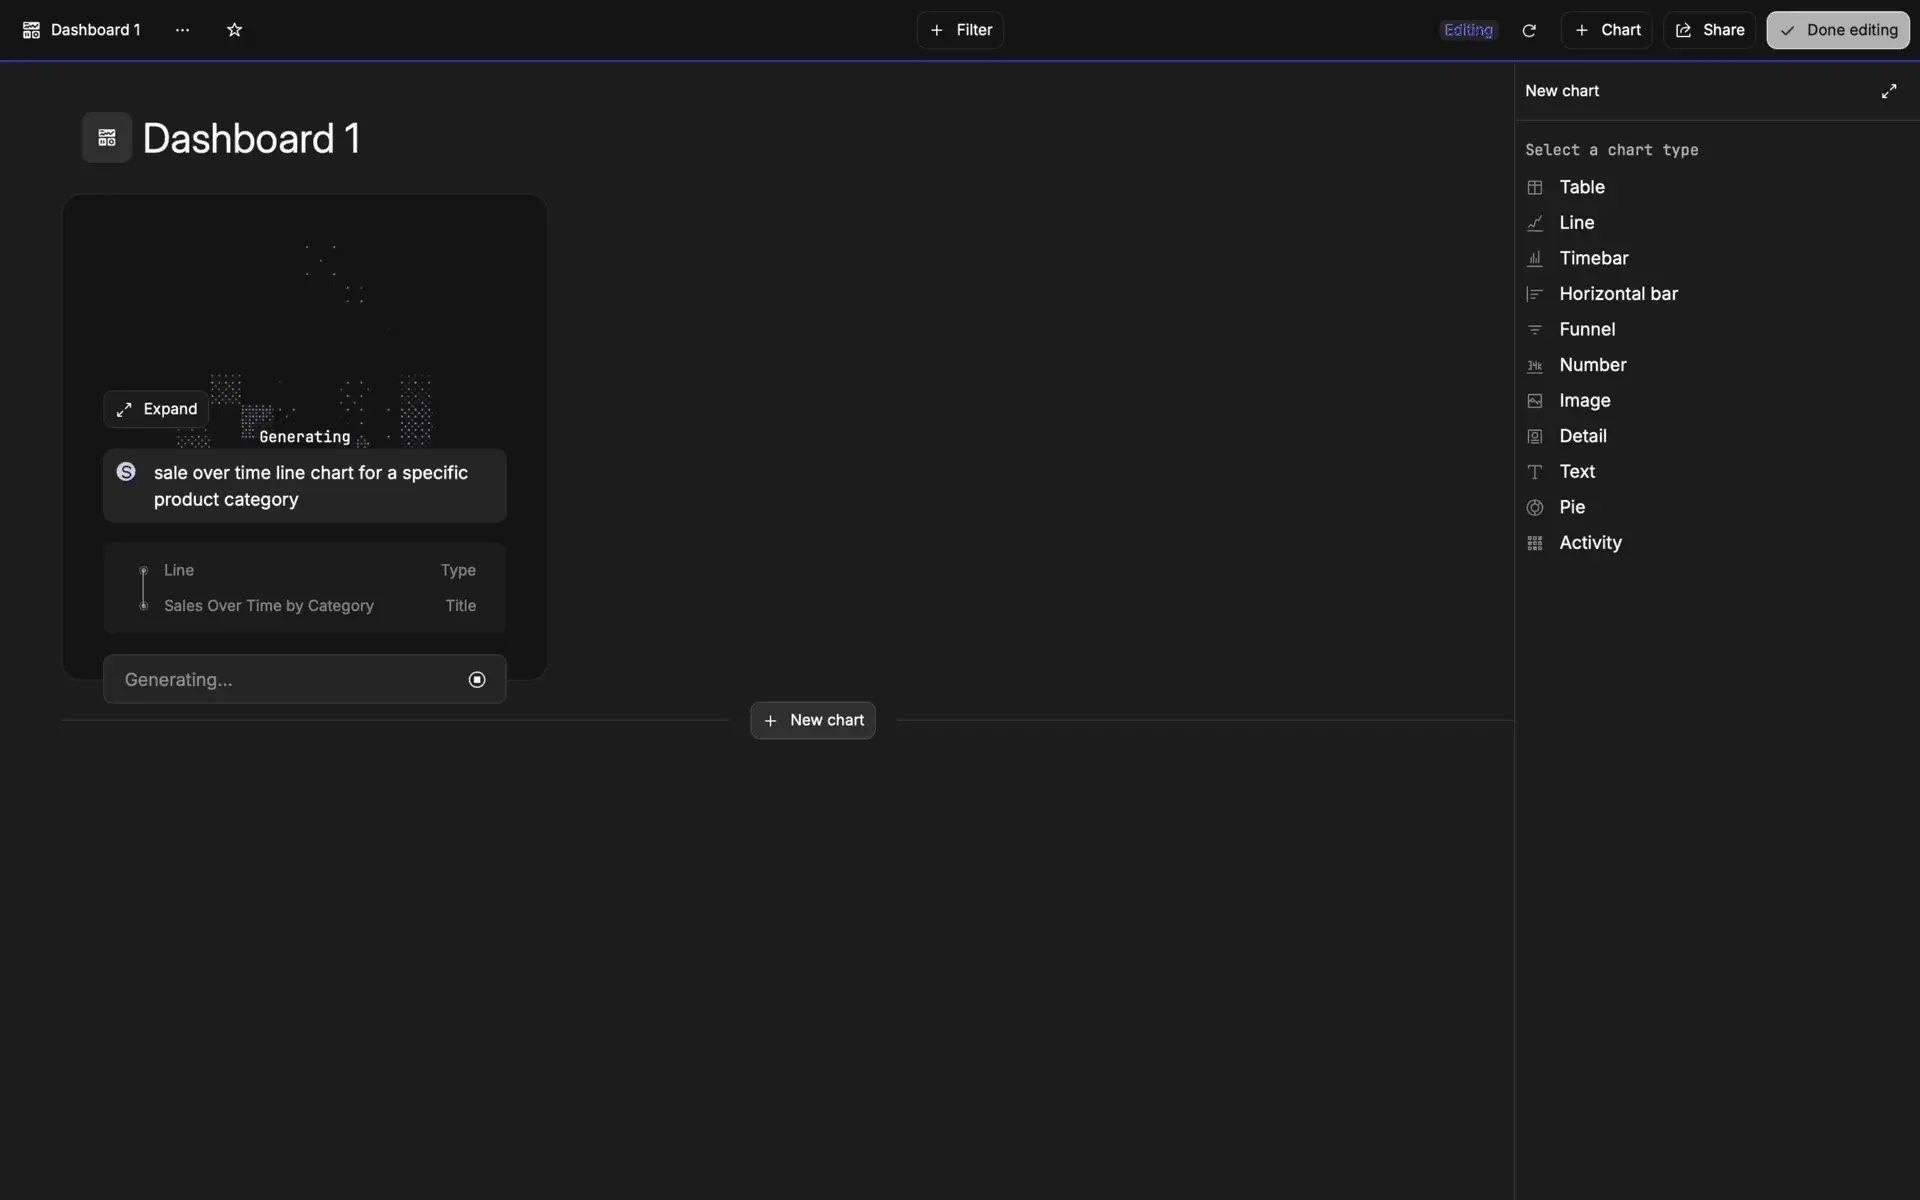The image size is (1920, 1200).
Task: Click the New chart button below the card
Action: (x=813, y=720)
